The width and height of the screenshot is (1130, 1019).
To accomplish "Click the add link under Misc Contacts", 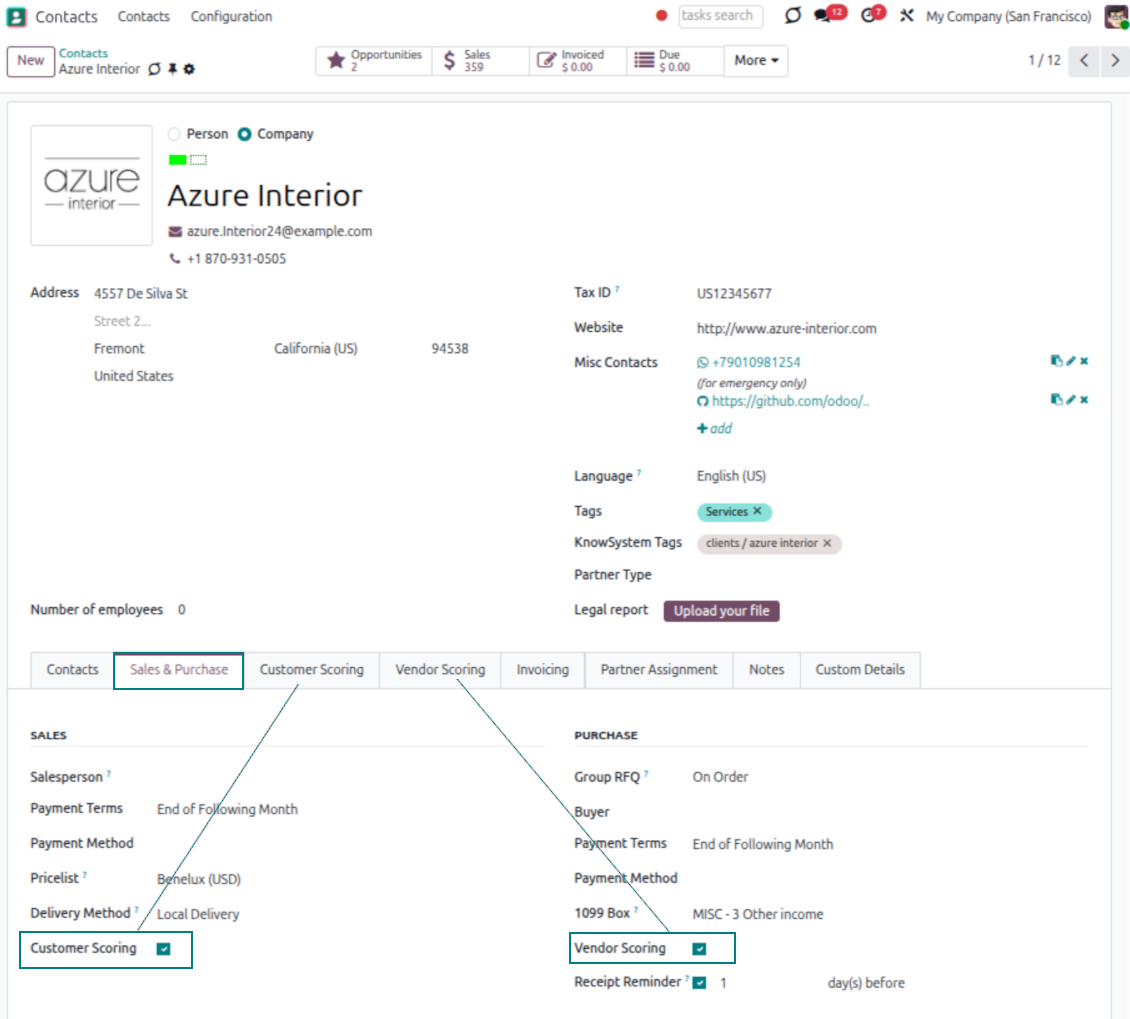I will coord(714,429).
